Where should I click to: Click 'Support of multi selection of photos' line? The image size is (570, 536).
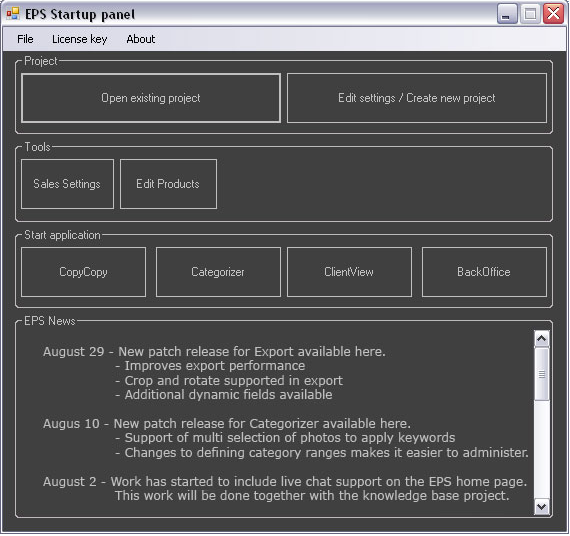click(285, 438)
